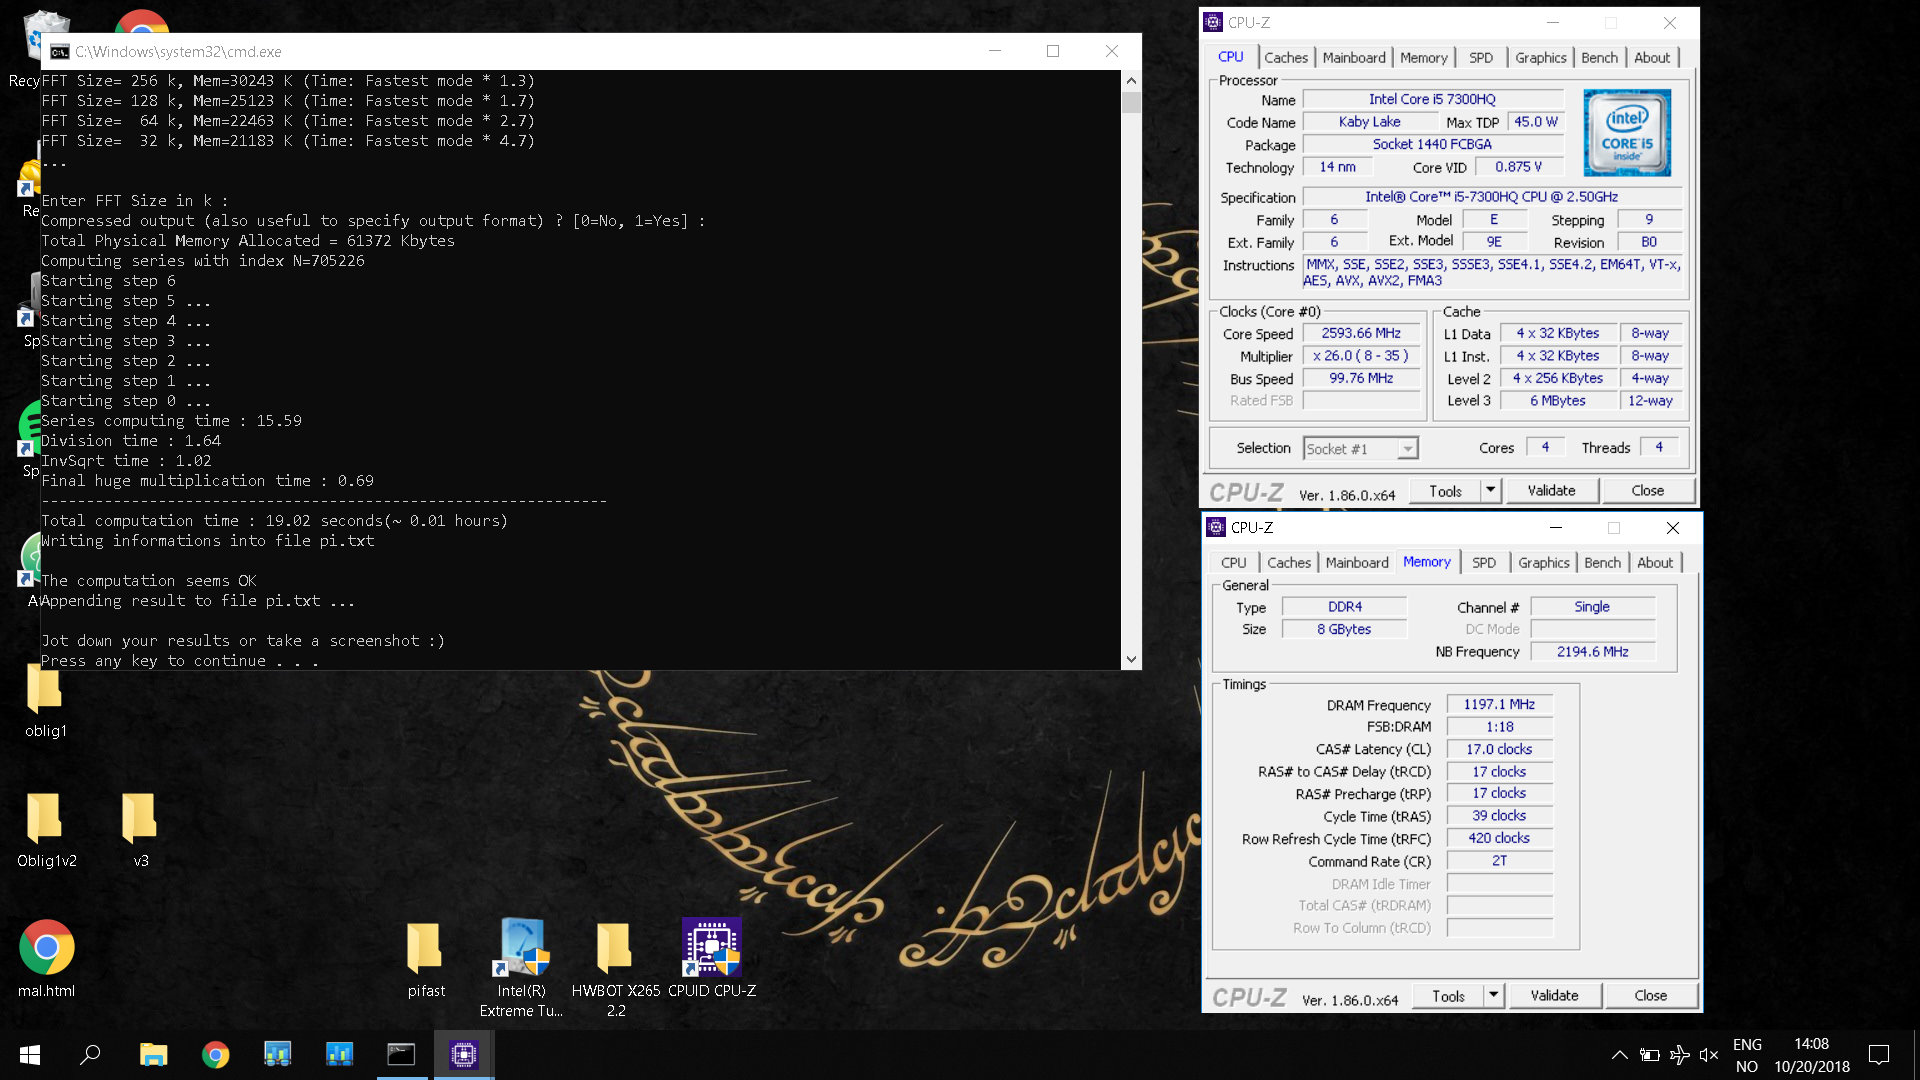This screenshot has width=1920, height=1080.
Task: Switch to CPU-Z taskbar button
Action: coord(463,1054)
